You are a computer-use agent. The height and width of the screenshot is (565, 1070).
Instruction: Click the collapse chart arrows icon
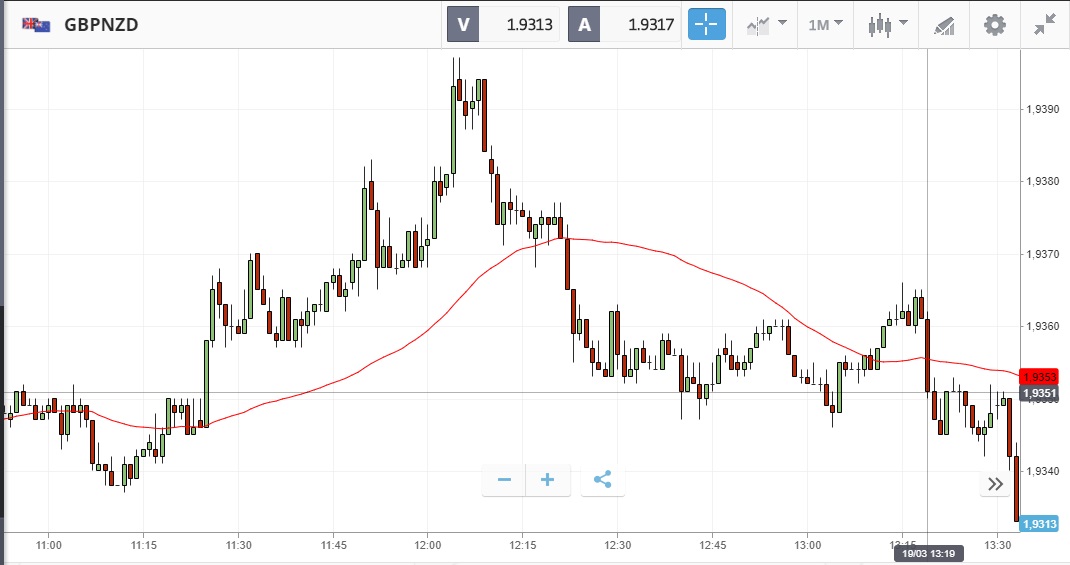tap(1045, 25)
